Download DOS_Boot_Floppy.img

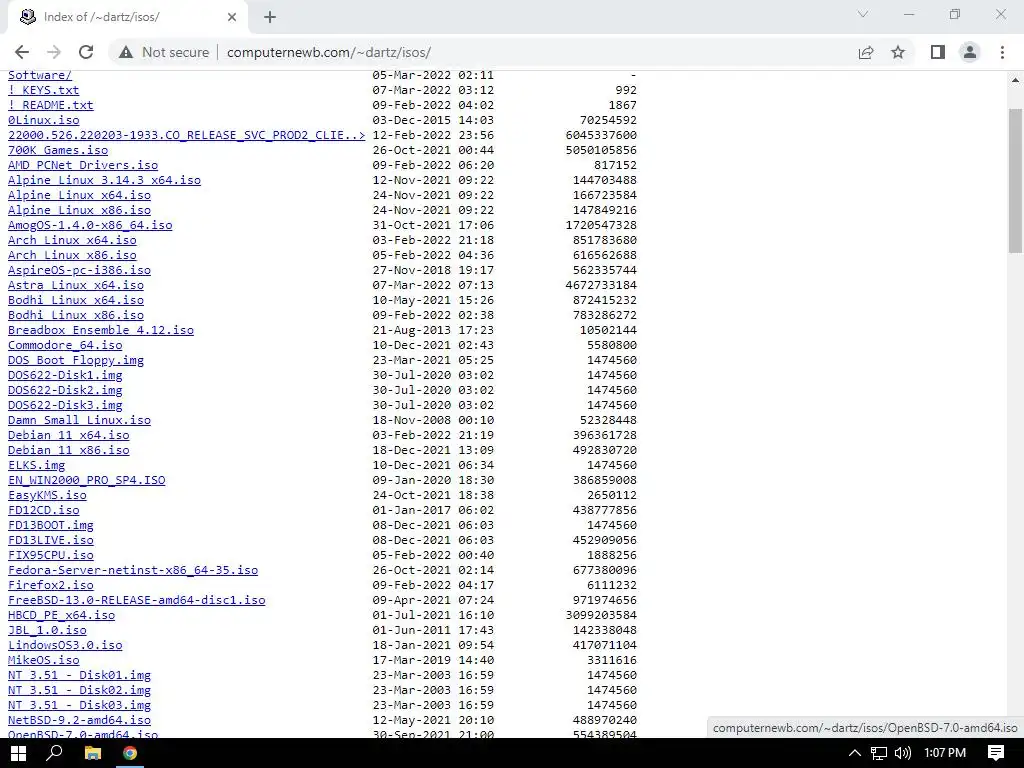tap(76, 360)
